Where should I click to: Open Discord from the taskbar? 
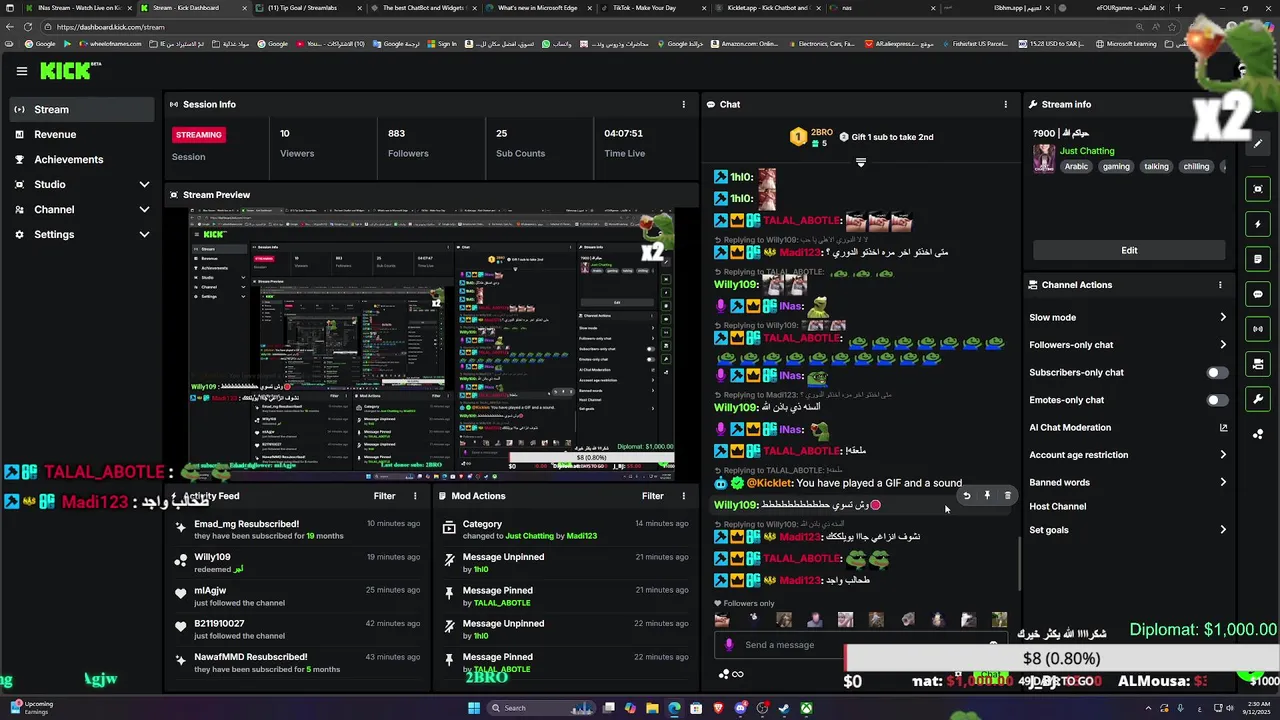(x=740, y=708)
